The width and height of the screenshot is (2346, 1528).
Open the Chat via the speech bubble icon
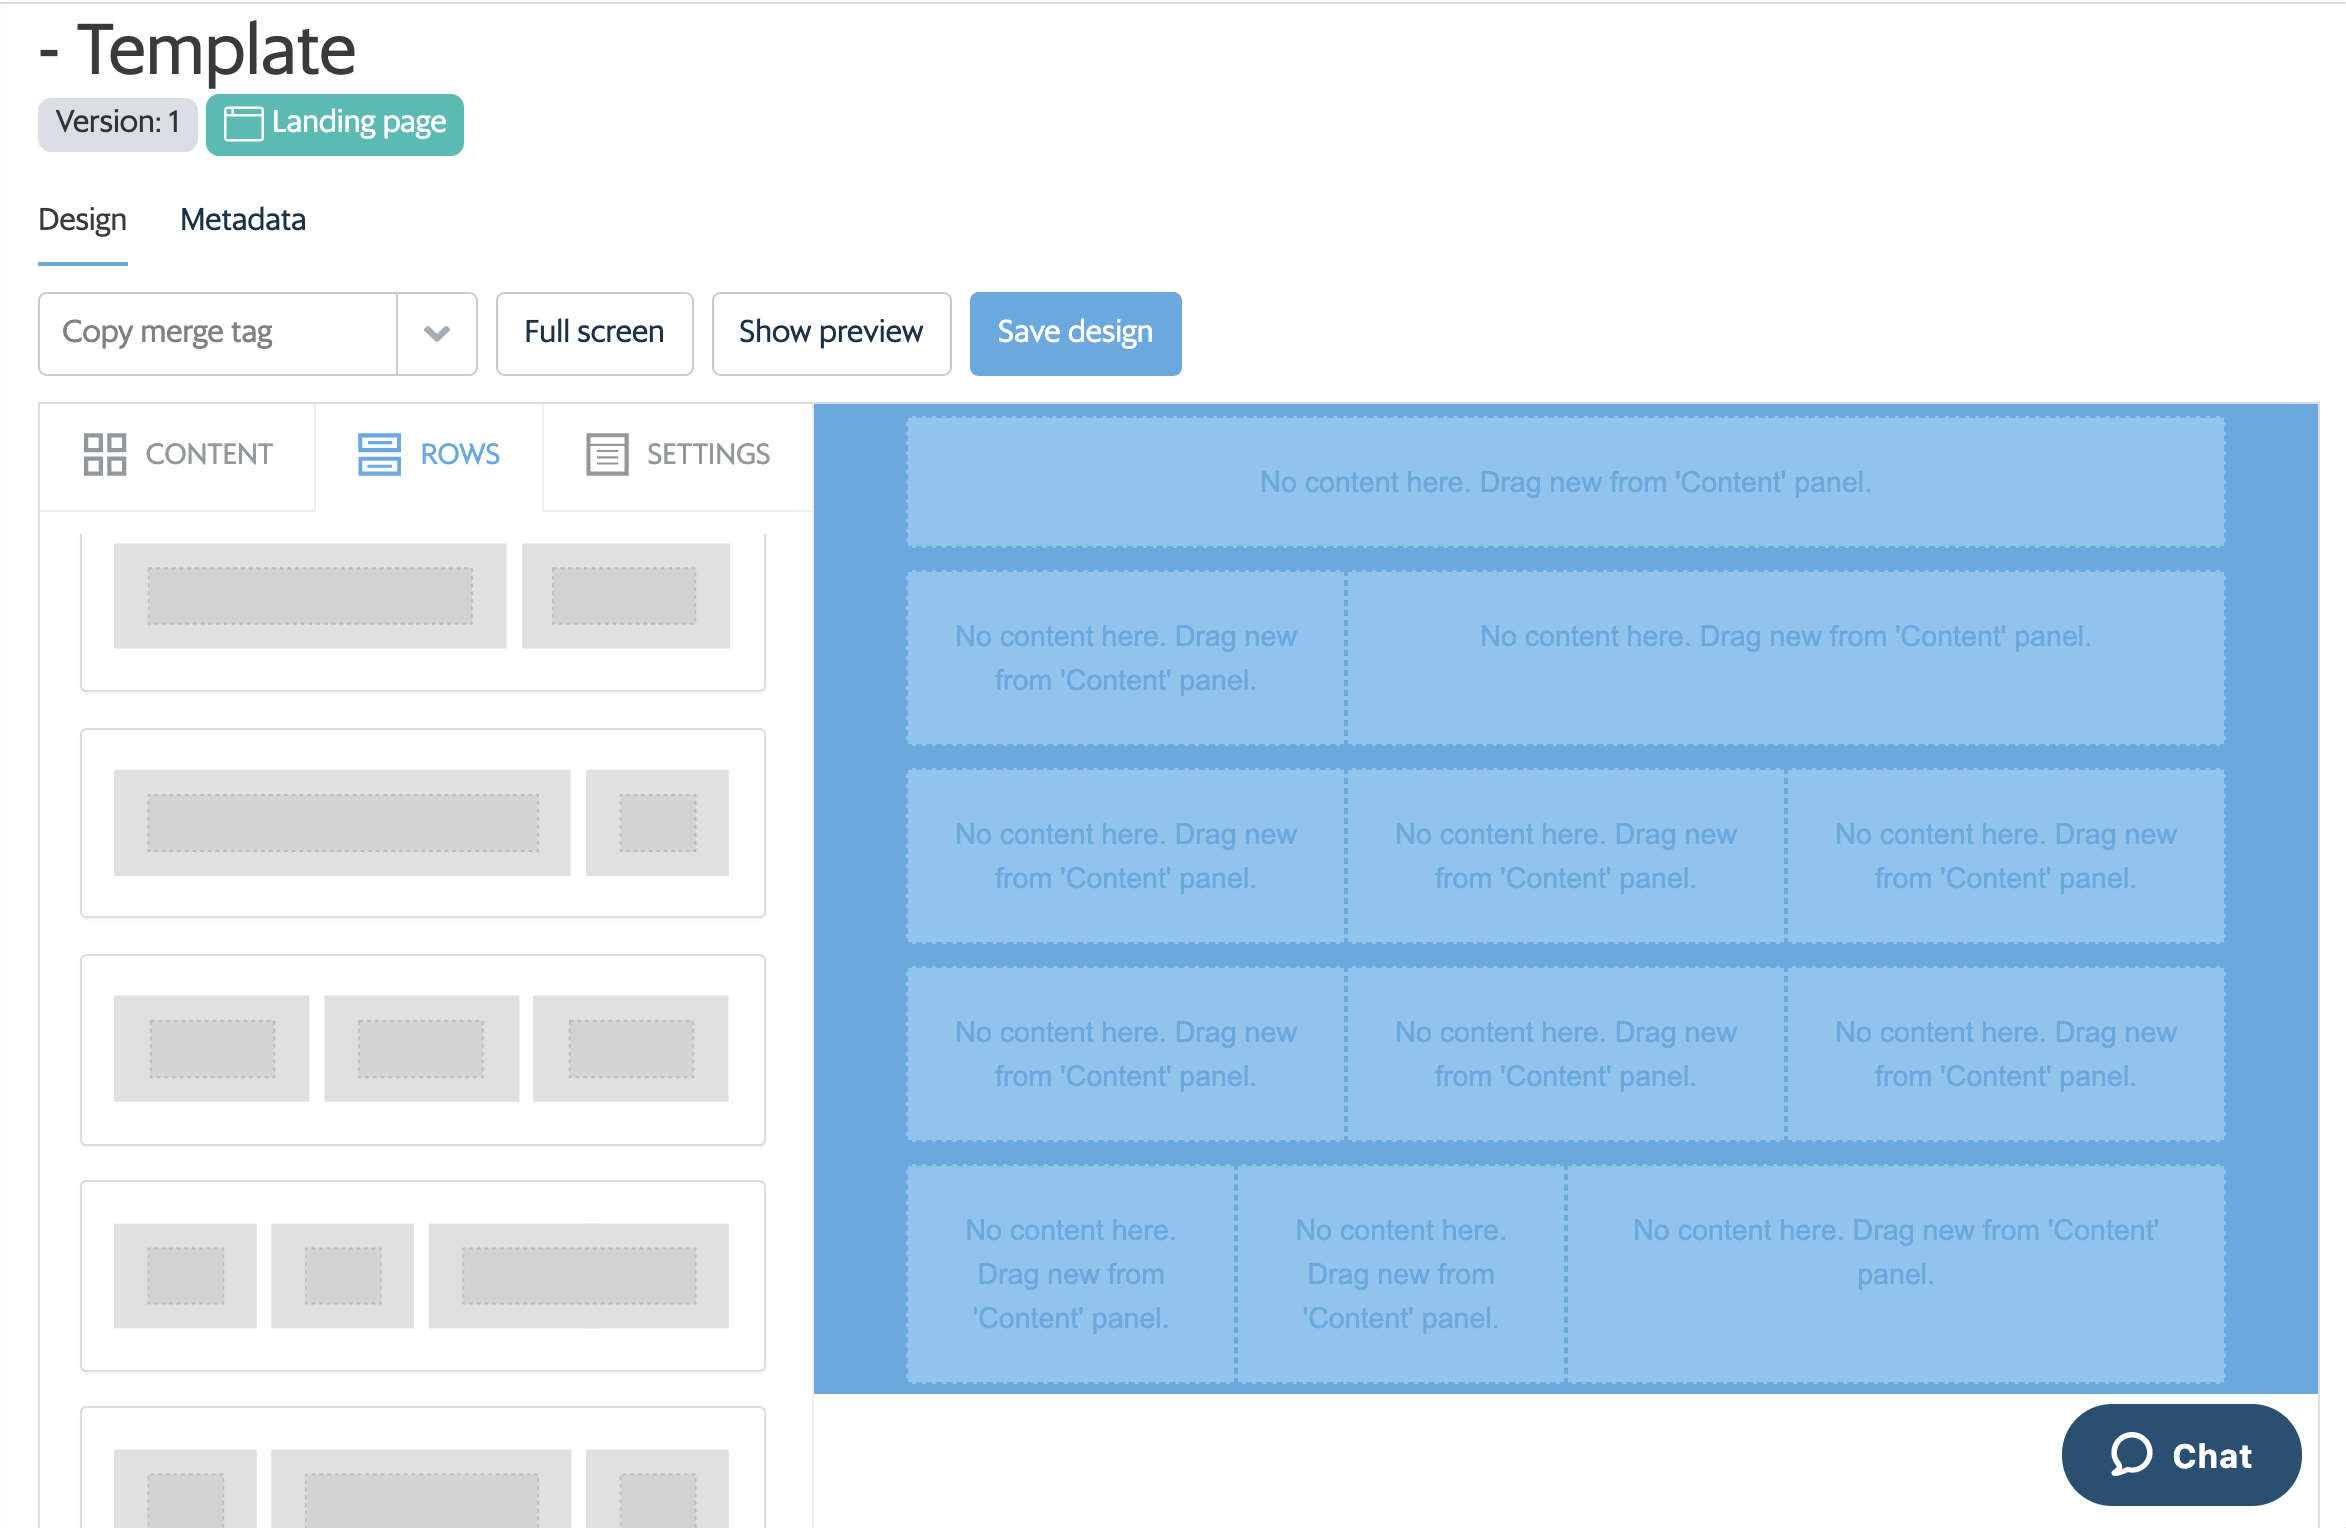[2132, 1456]
